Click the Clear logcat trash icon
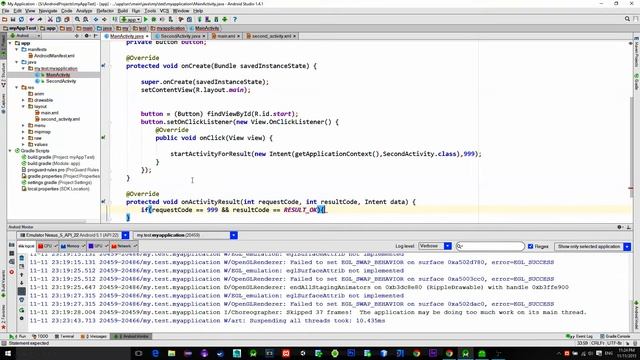Screen dimensions: 640x360 click(22, 258)
